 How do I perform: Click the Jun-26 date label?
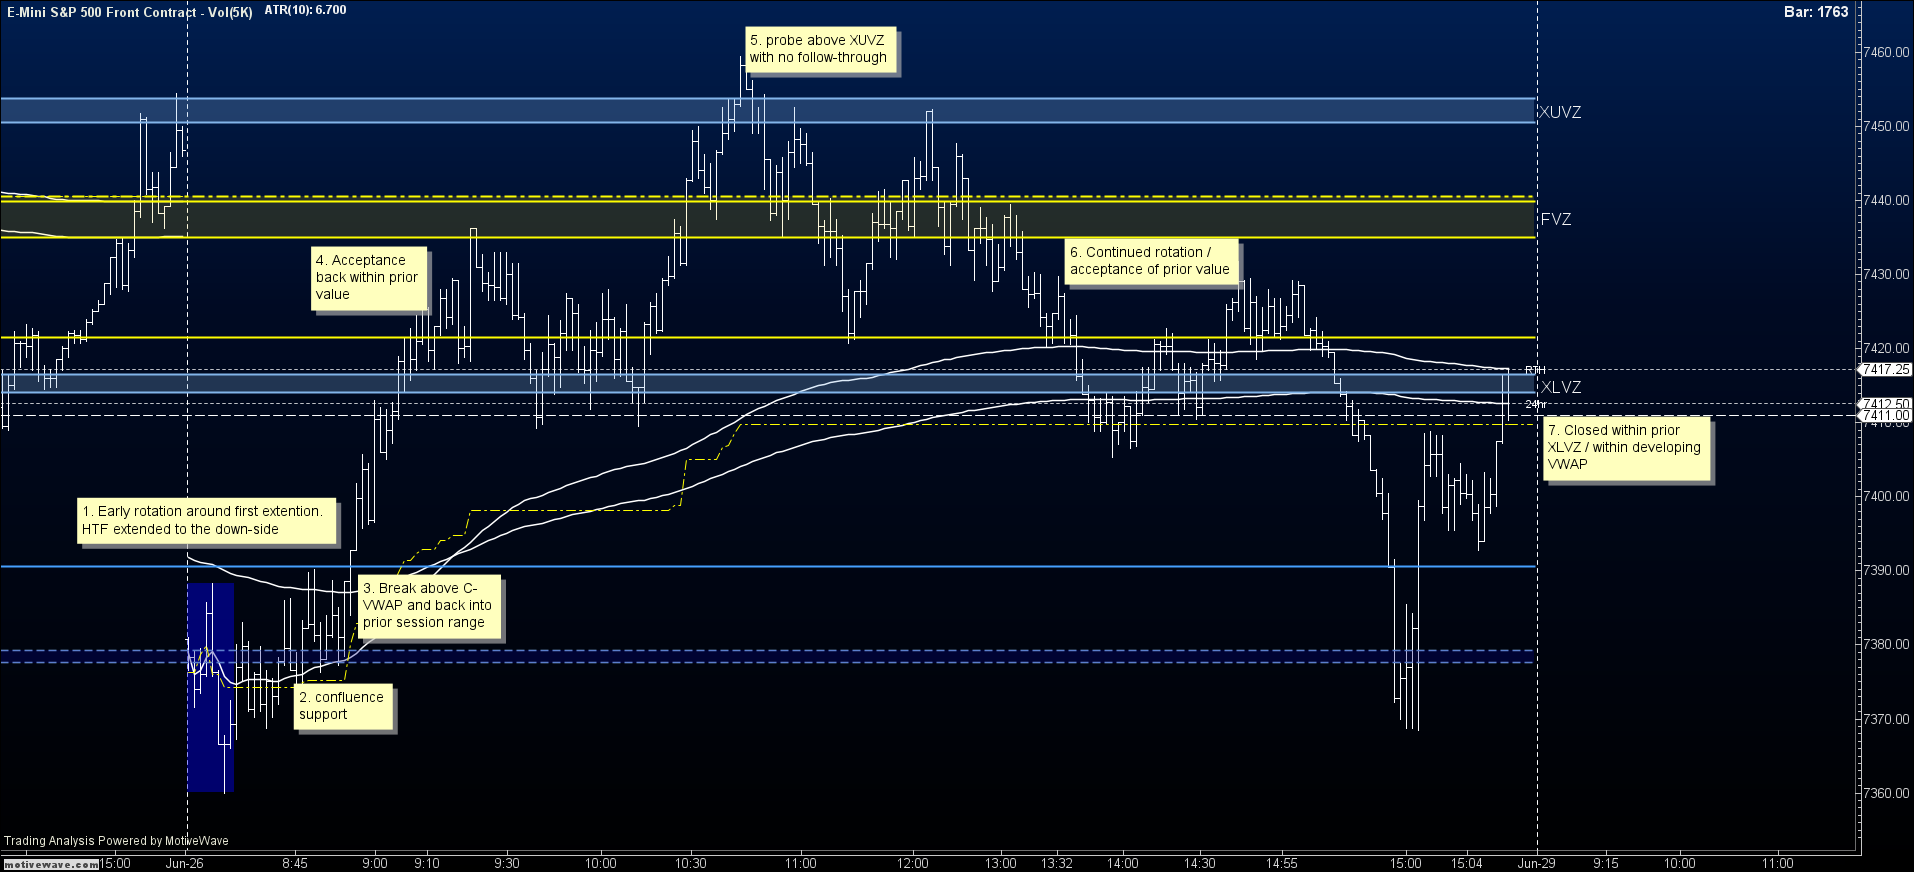click(x=185, y=863)
